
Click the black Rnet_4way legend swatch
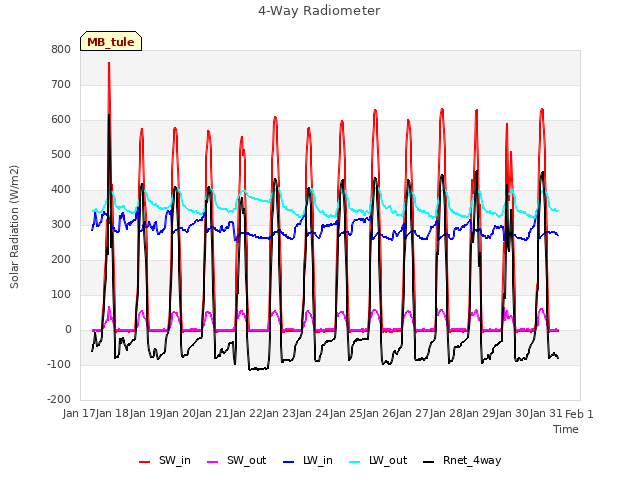coord(429,462)
